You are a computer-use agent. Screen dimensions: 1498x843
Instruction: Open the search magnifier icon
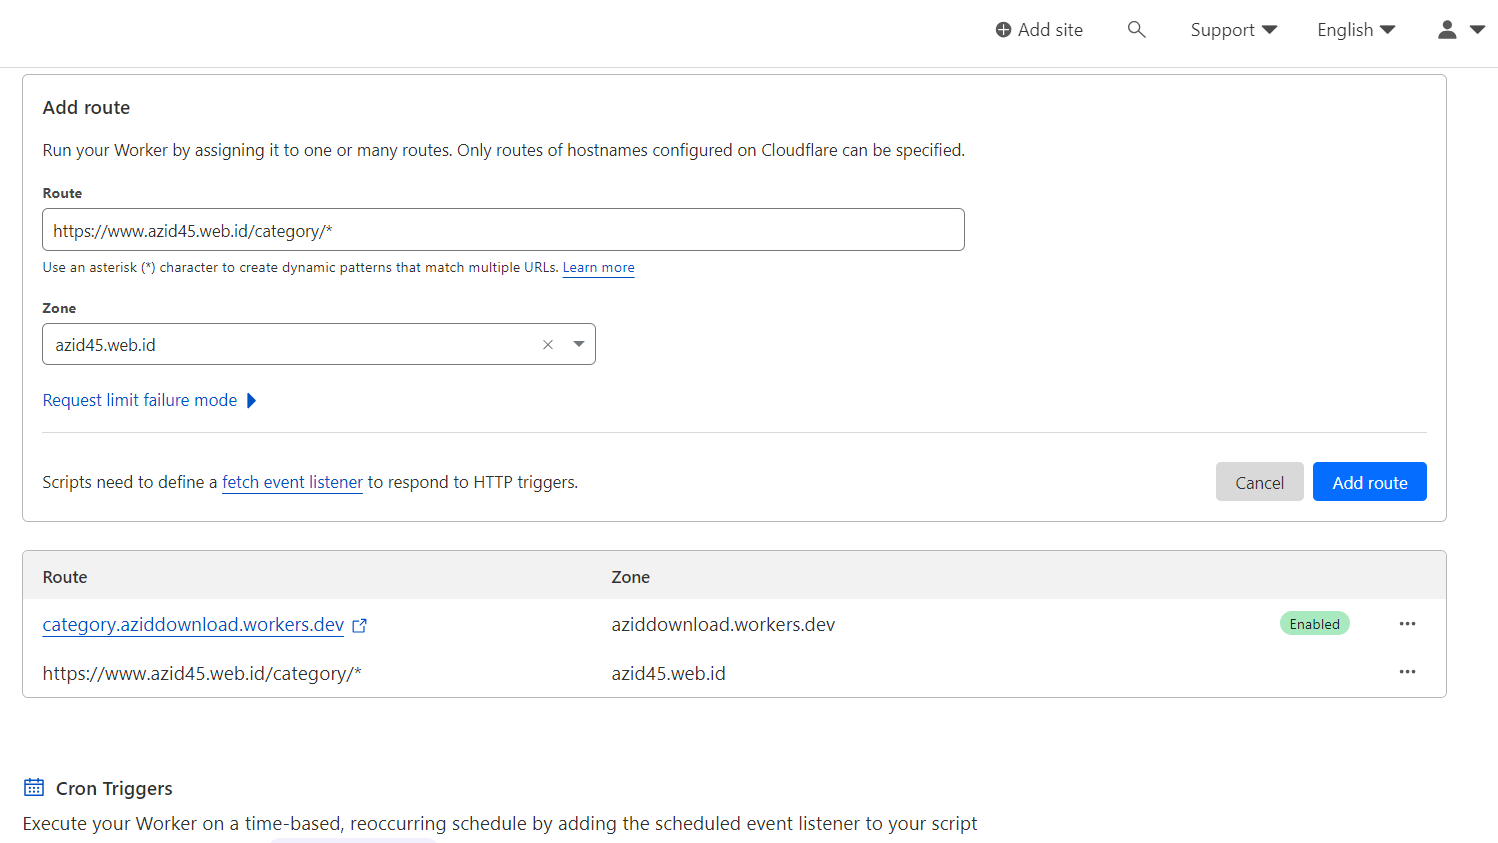coord(1136,30)
